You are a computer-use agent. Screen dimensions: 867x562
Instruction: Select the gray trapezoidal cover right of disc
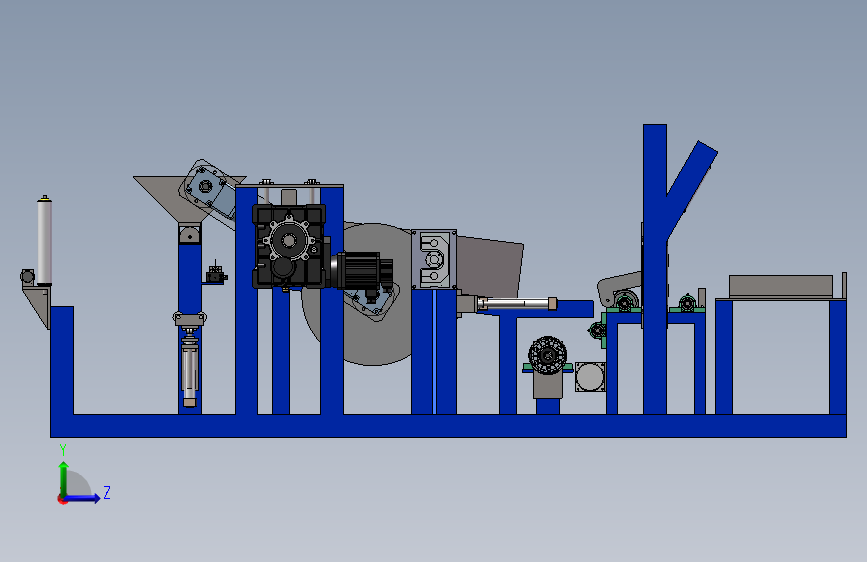[489, 267]
